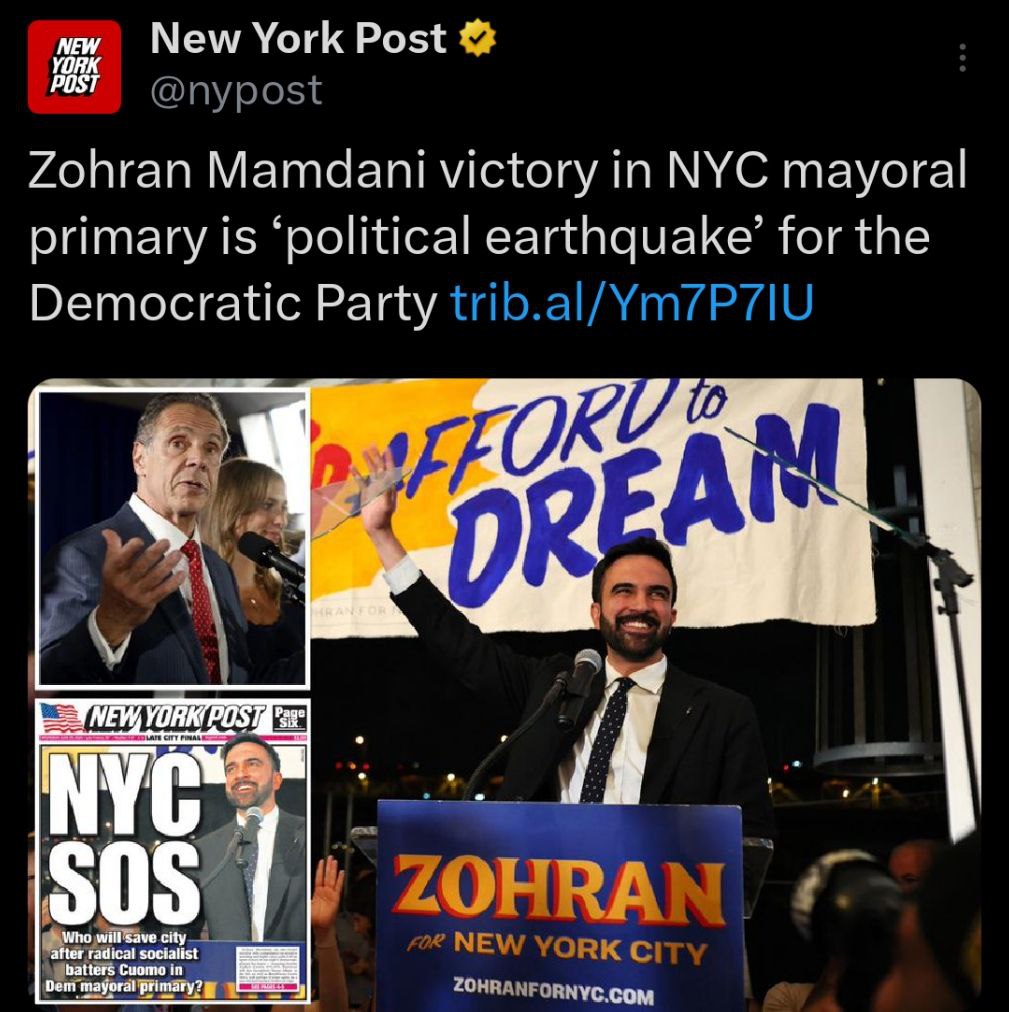Open the New York Post display name
1009x1012 pixels.
coord(299,38)
